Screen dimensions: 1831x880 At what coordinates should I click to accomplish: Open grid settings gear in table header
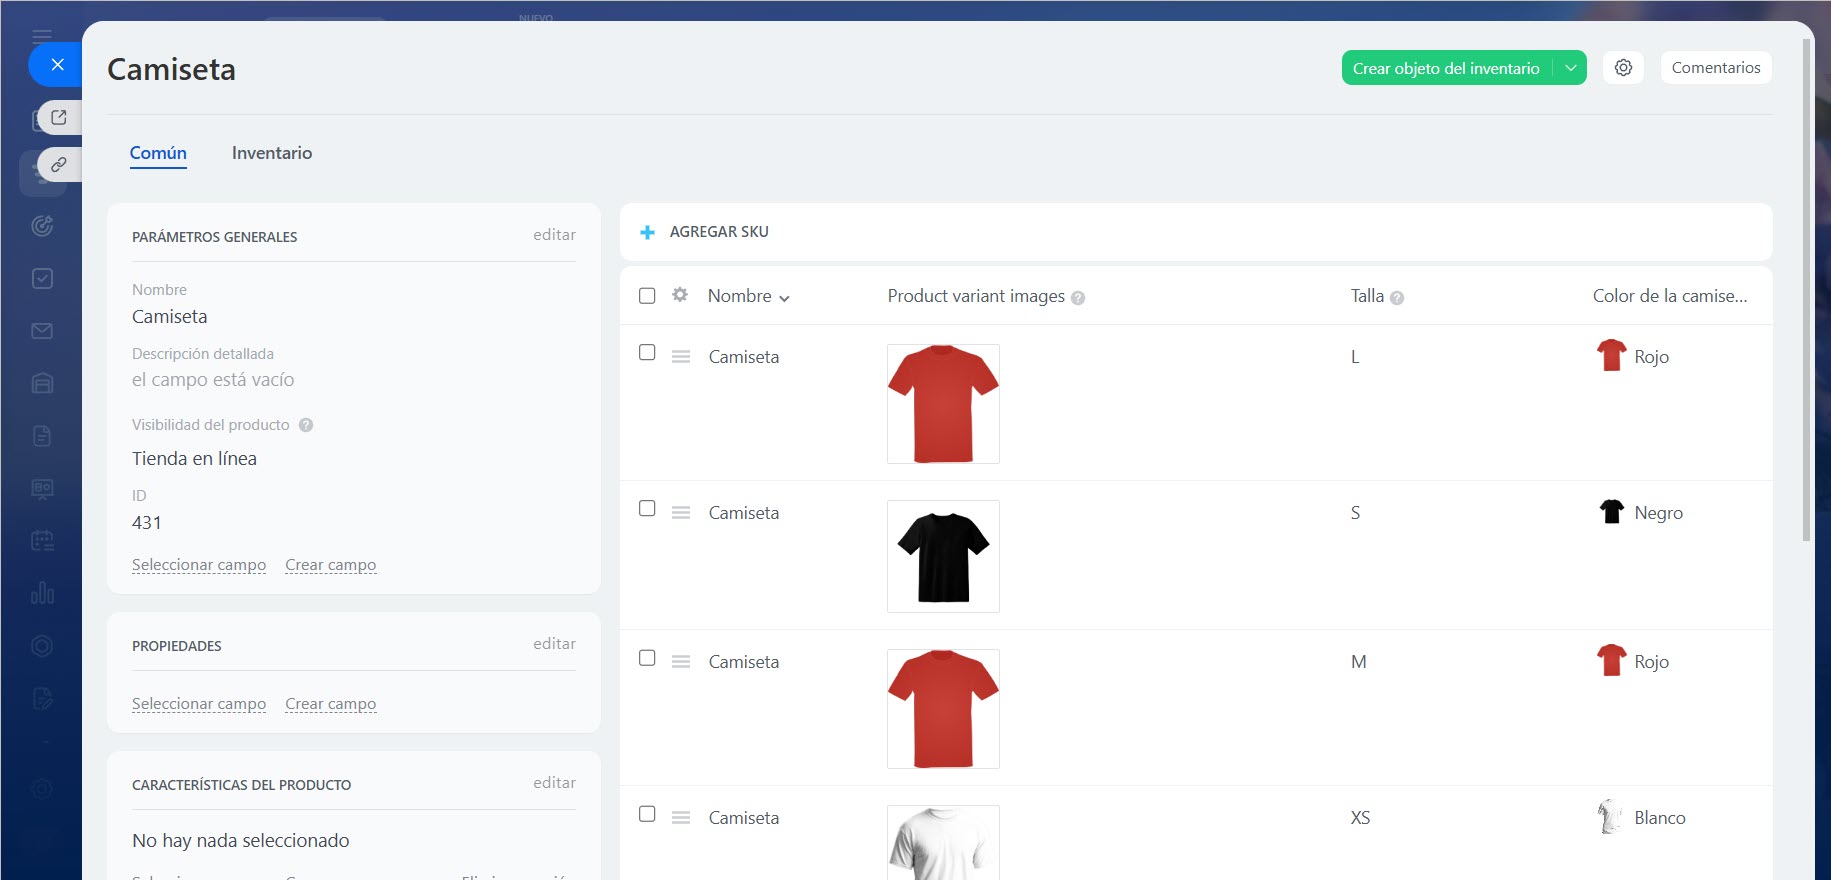680,295
